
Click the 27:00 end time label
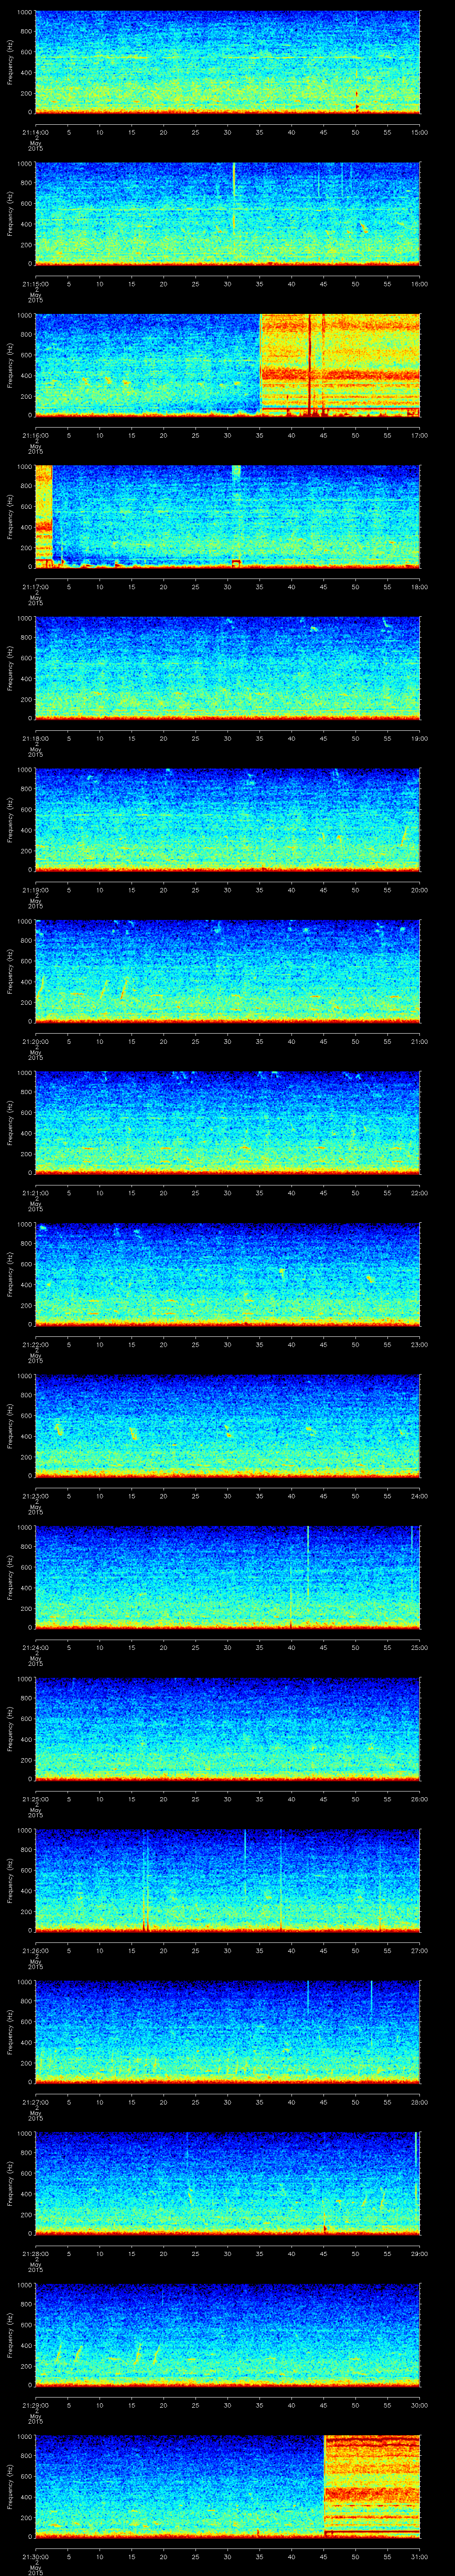click(x=419, y=1951)
